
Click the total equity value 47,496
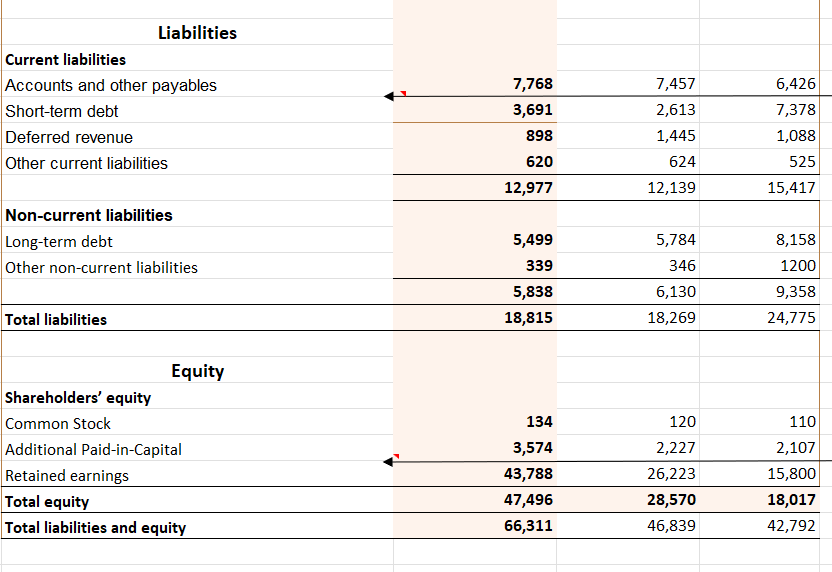(x=475, y=500)
